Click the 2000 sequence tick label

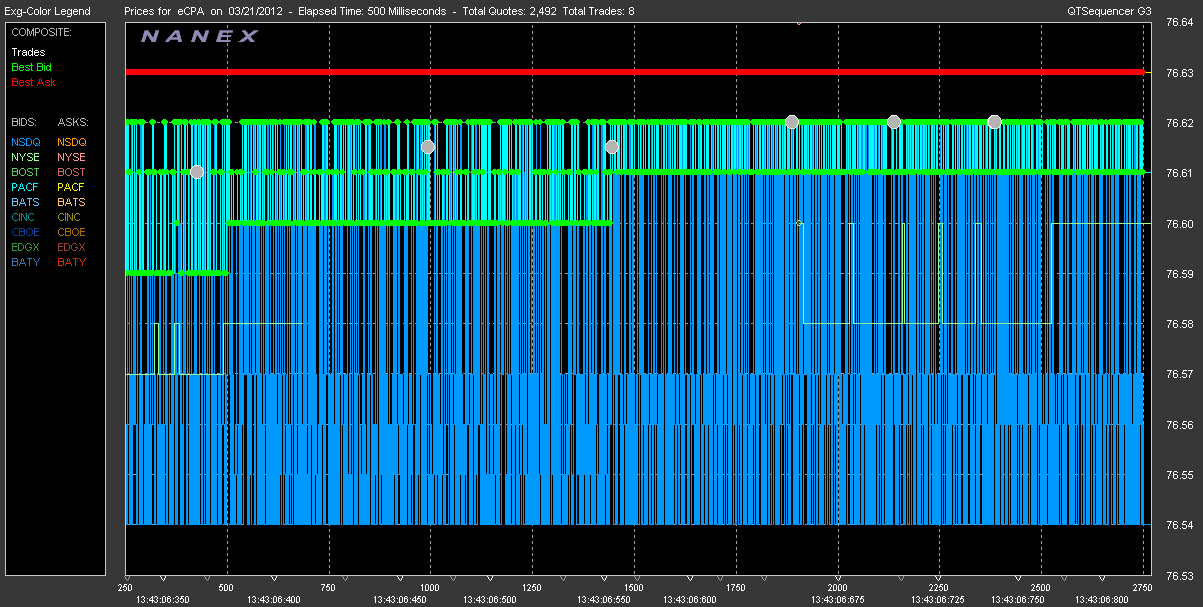tap(838, 587)
